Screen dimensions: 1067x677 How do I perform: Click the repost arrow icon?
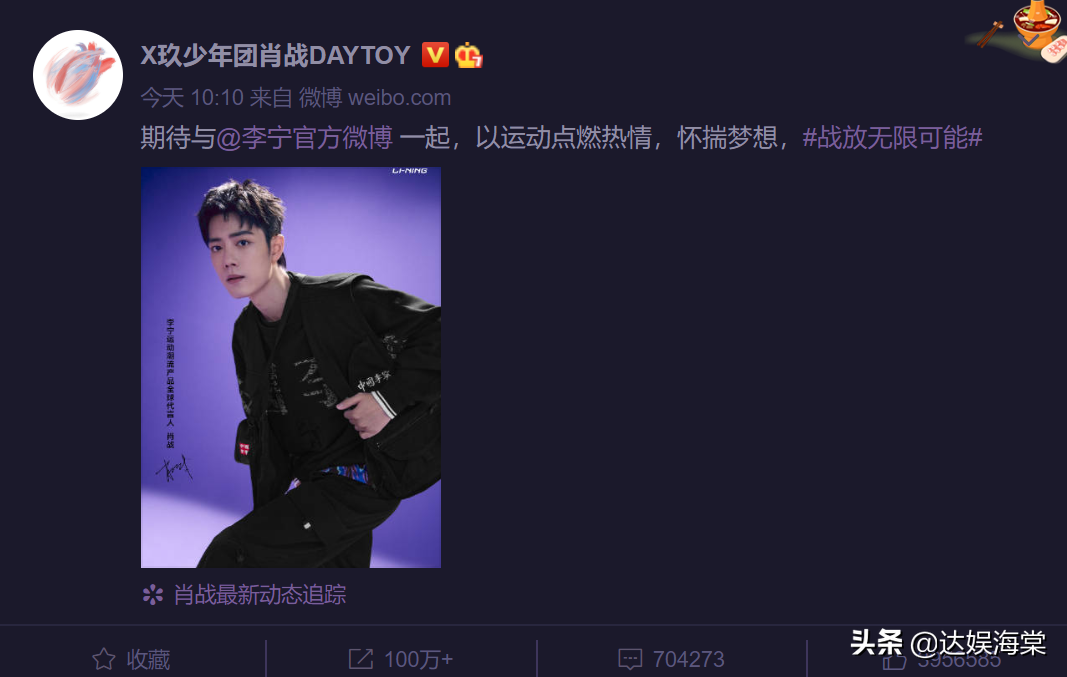tap(361, 659)
